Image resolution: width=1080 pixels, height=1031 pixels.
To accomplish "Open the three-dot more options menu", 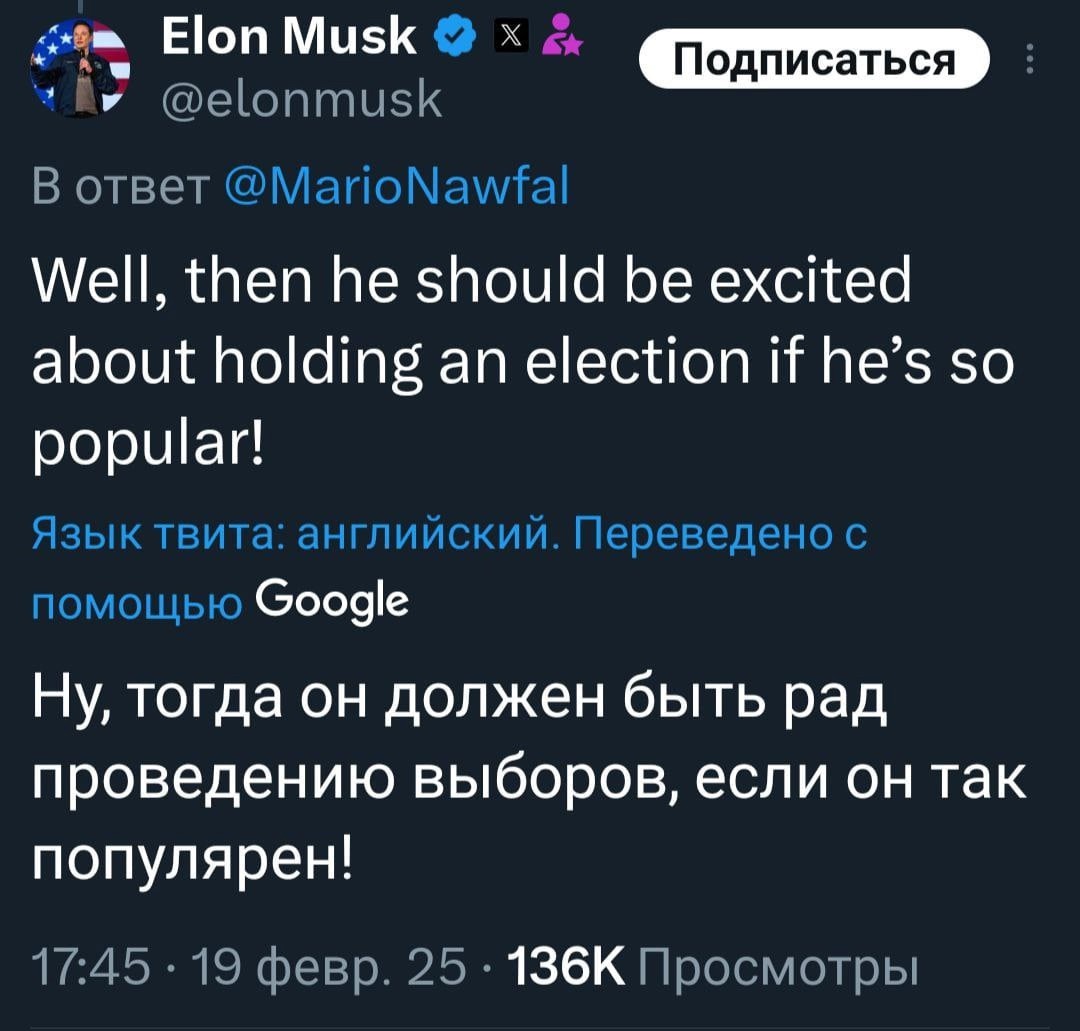I will pos(1031,62).
